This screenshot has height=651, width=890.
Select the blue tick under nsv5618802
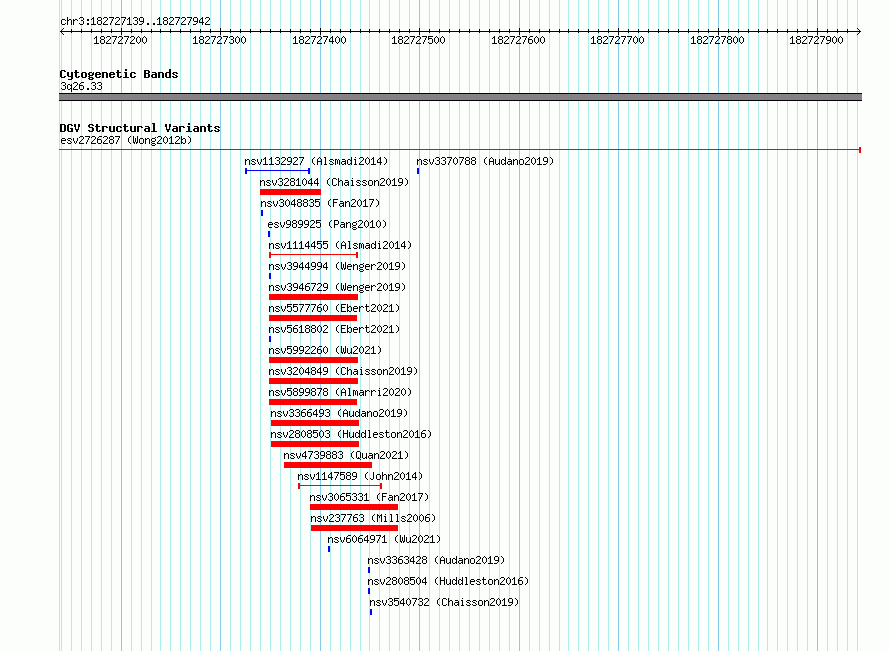tap(270, 339)
